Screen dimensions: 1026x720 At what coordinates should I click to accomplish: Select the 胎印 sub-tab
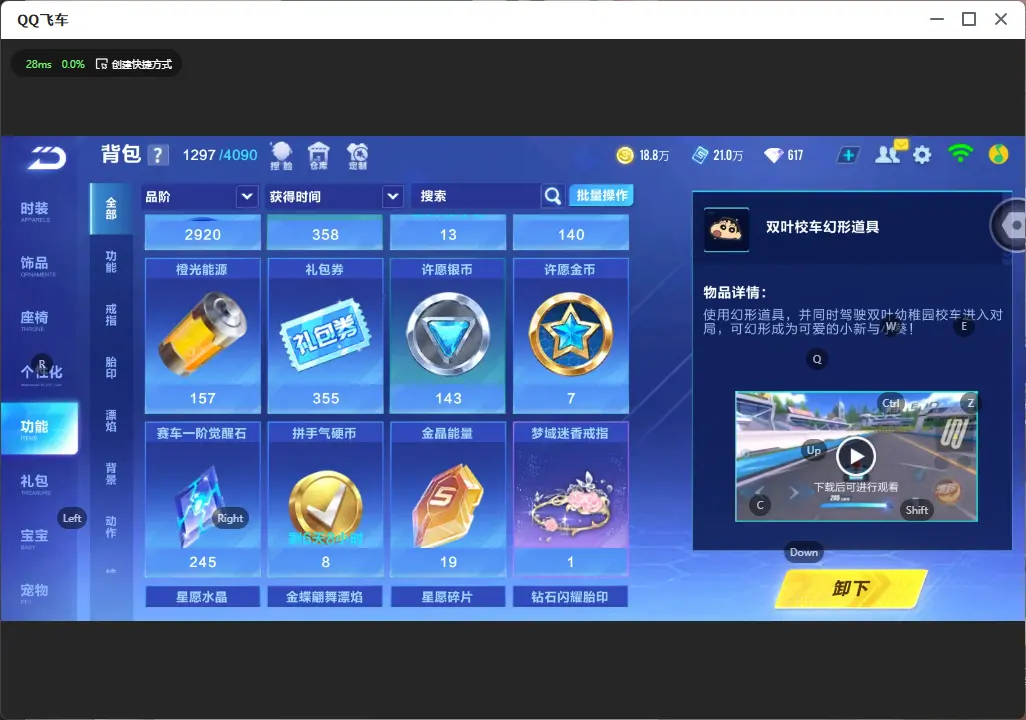[111, 368]
